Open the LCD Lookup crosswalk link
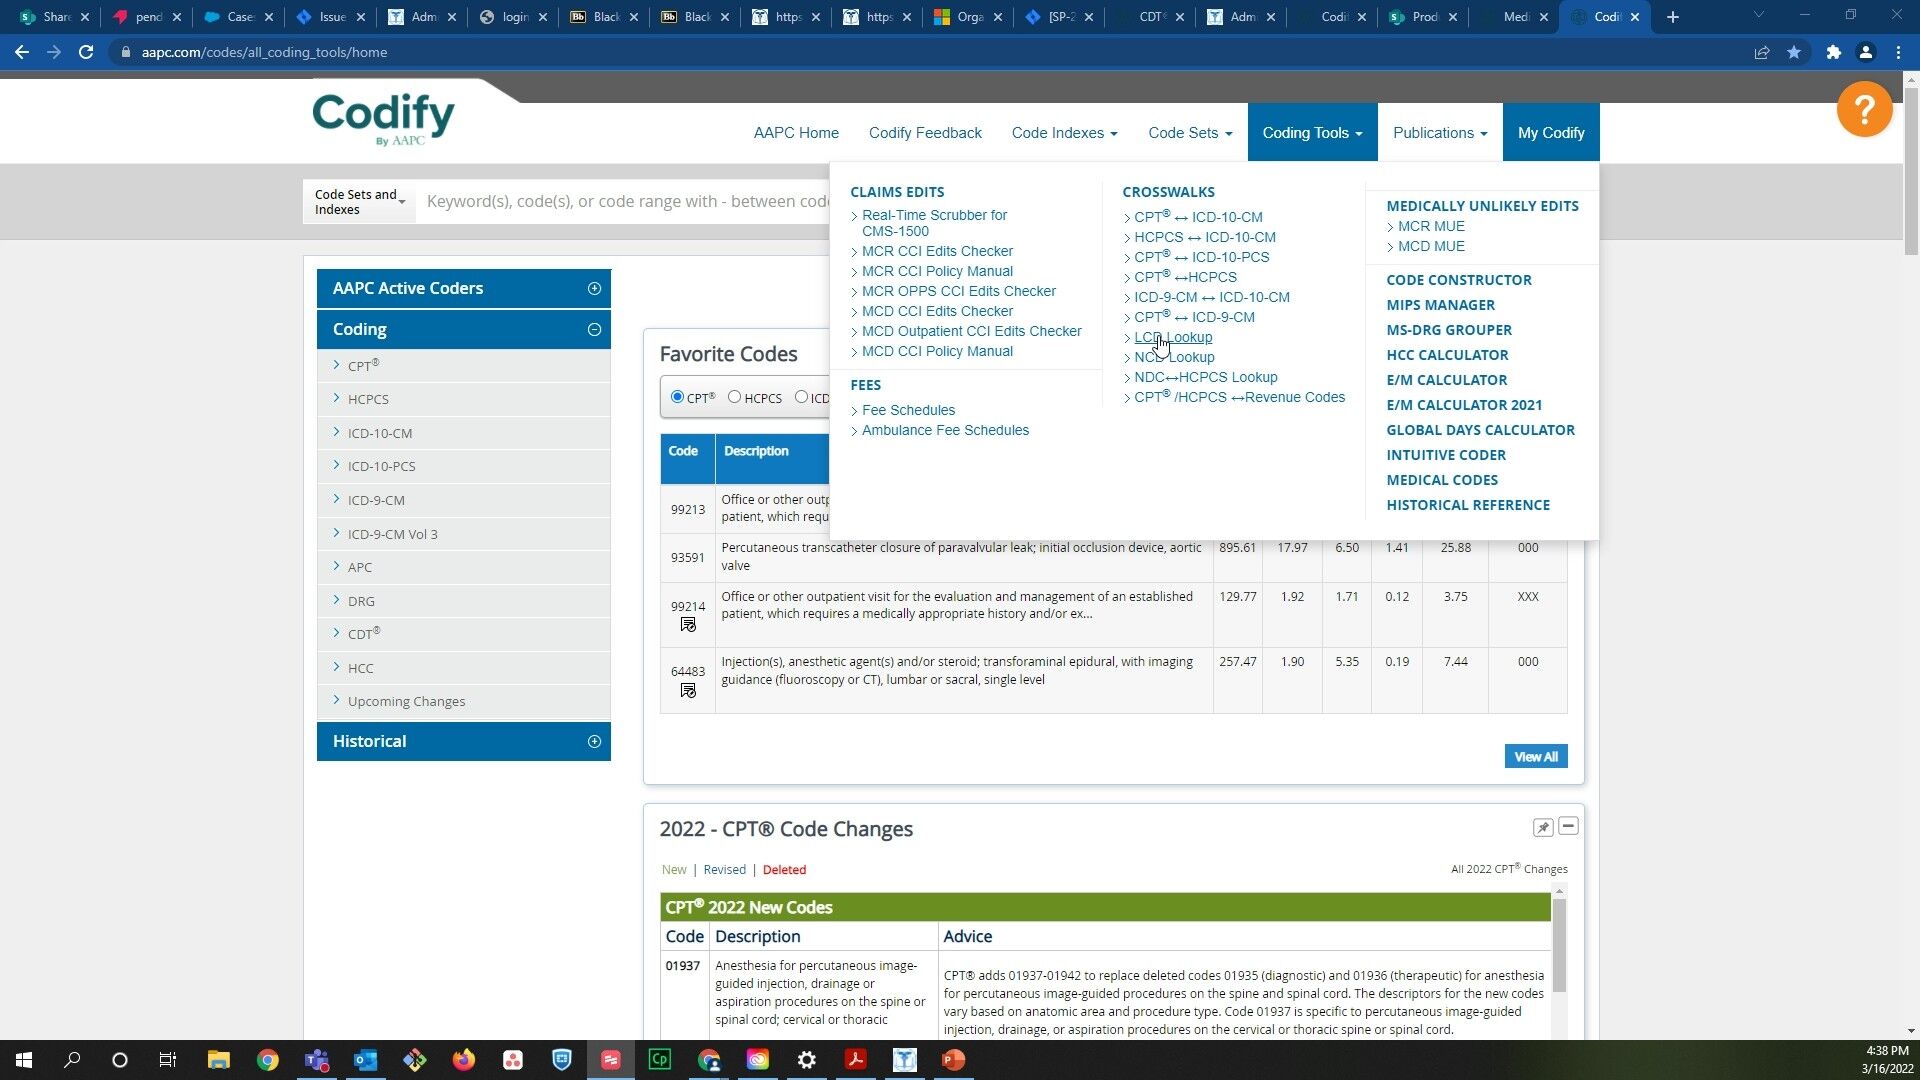The image size is (1920, 1080). (1172, 337)
